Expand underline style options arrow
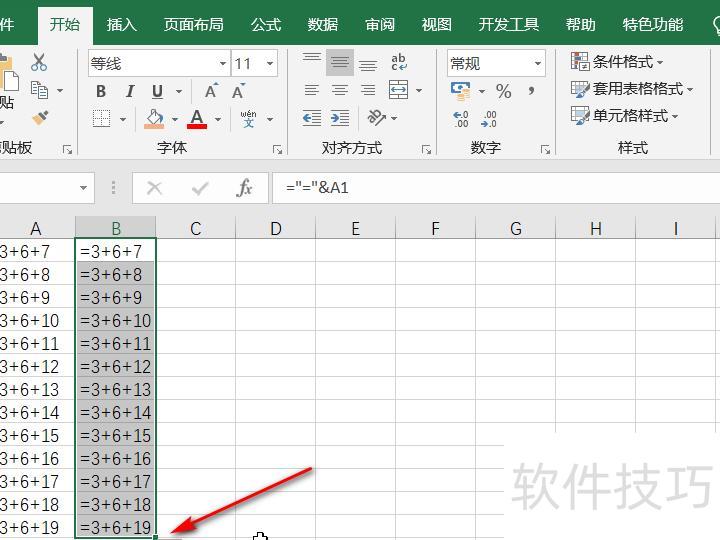 point(179,91)
